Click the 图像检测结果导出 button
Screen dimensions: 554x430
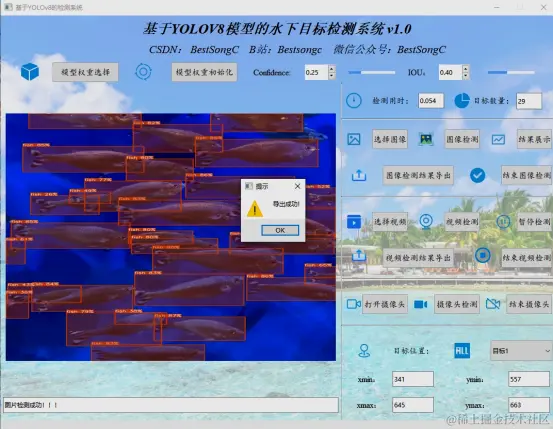click(x=418, y=175)
